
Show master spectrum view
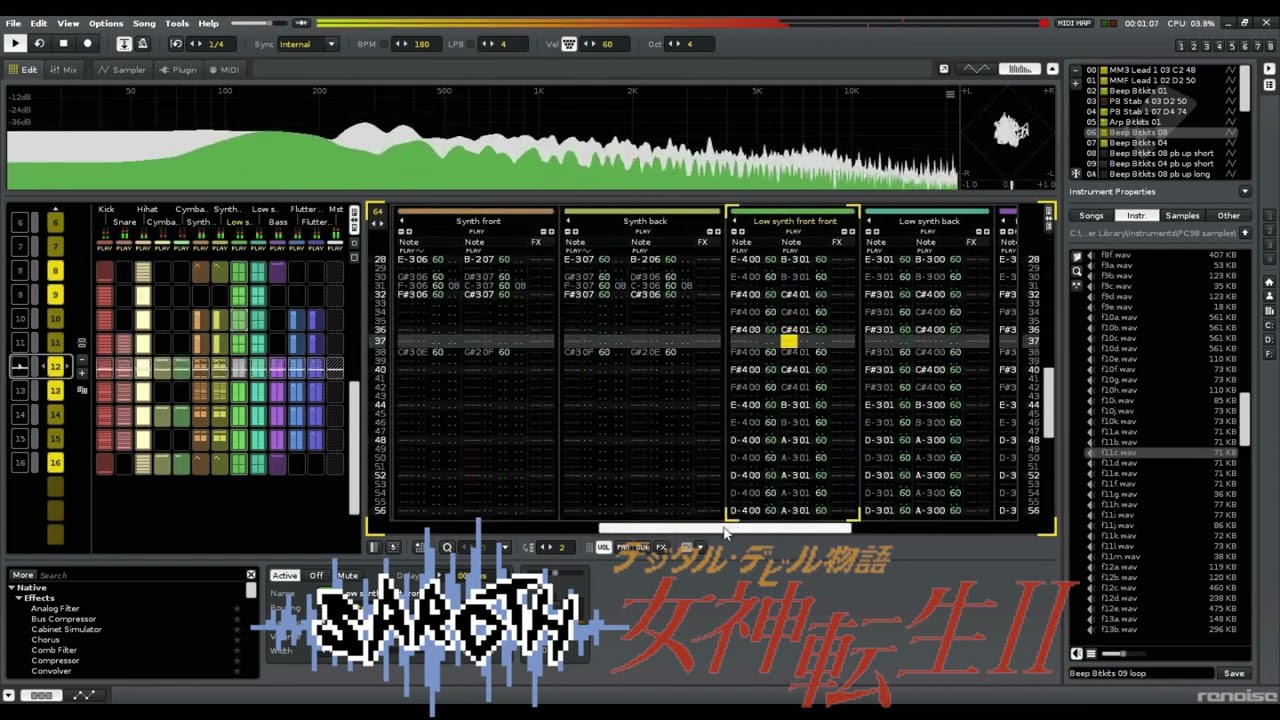pyautogui.click(x=1020, y=69)
